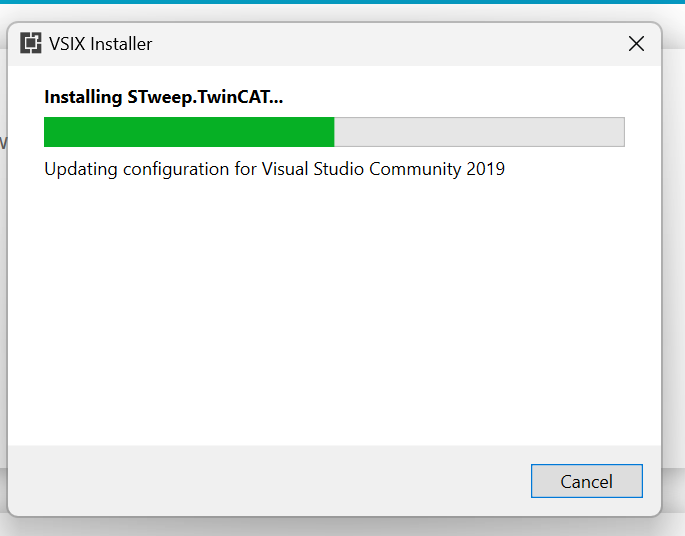Click the green filled part of progress bar
Screen dimensions: 685x536
pos(189,132)
